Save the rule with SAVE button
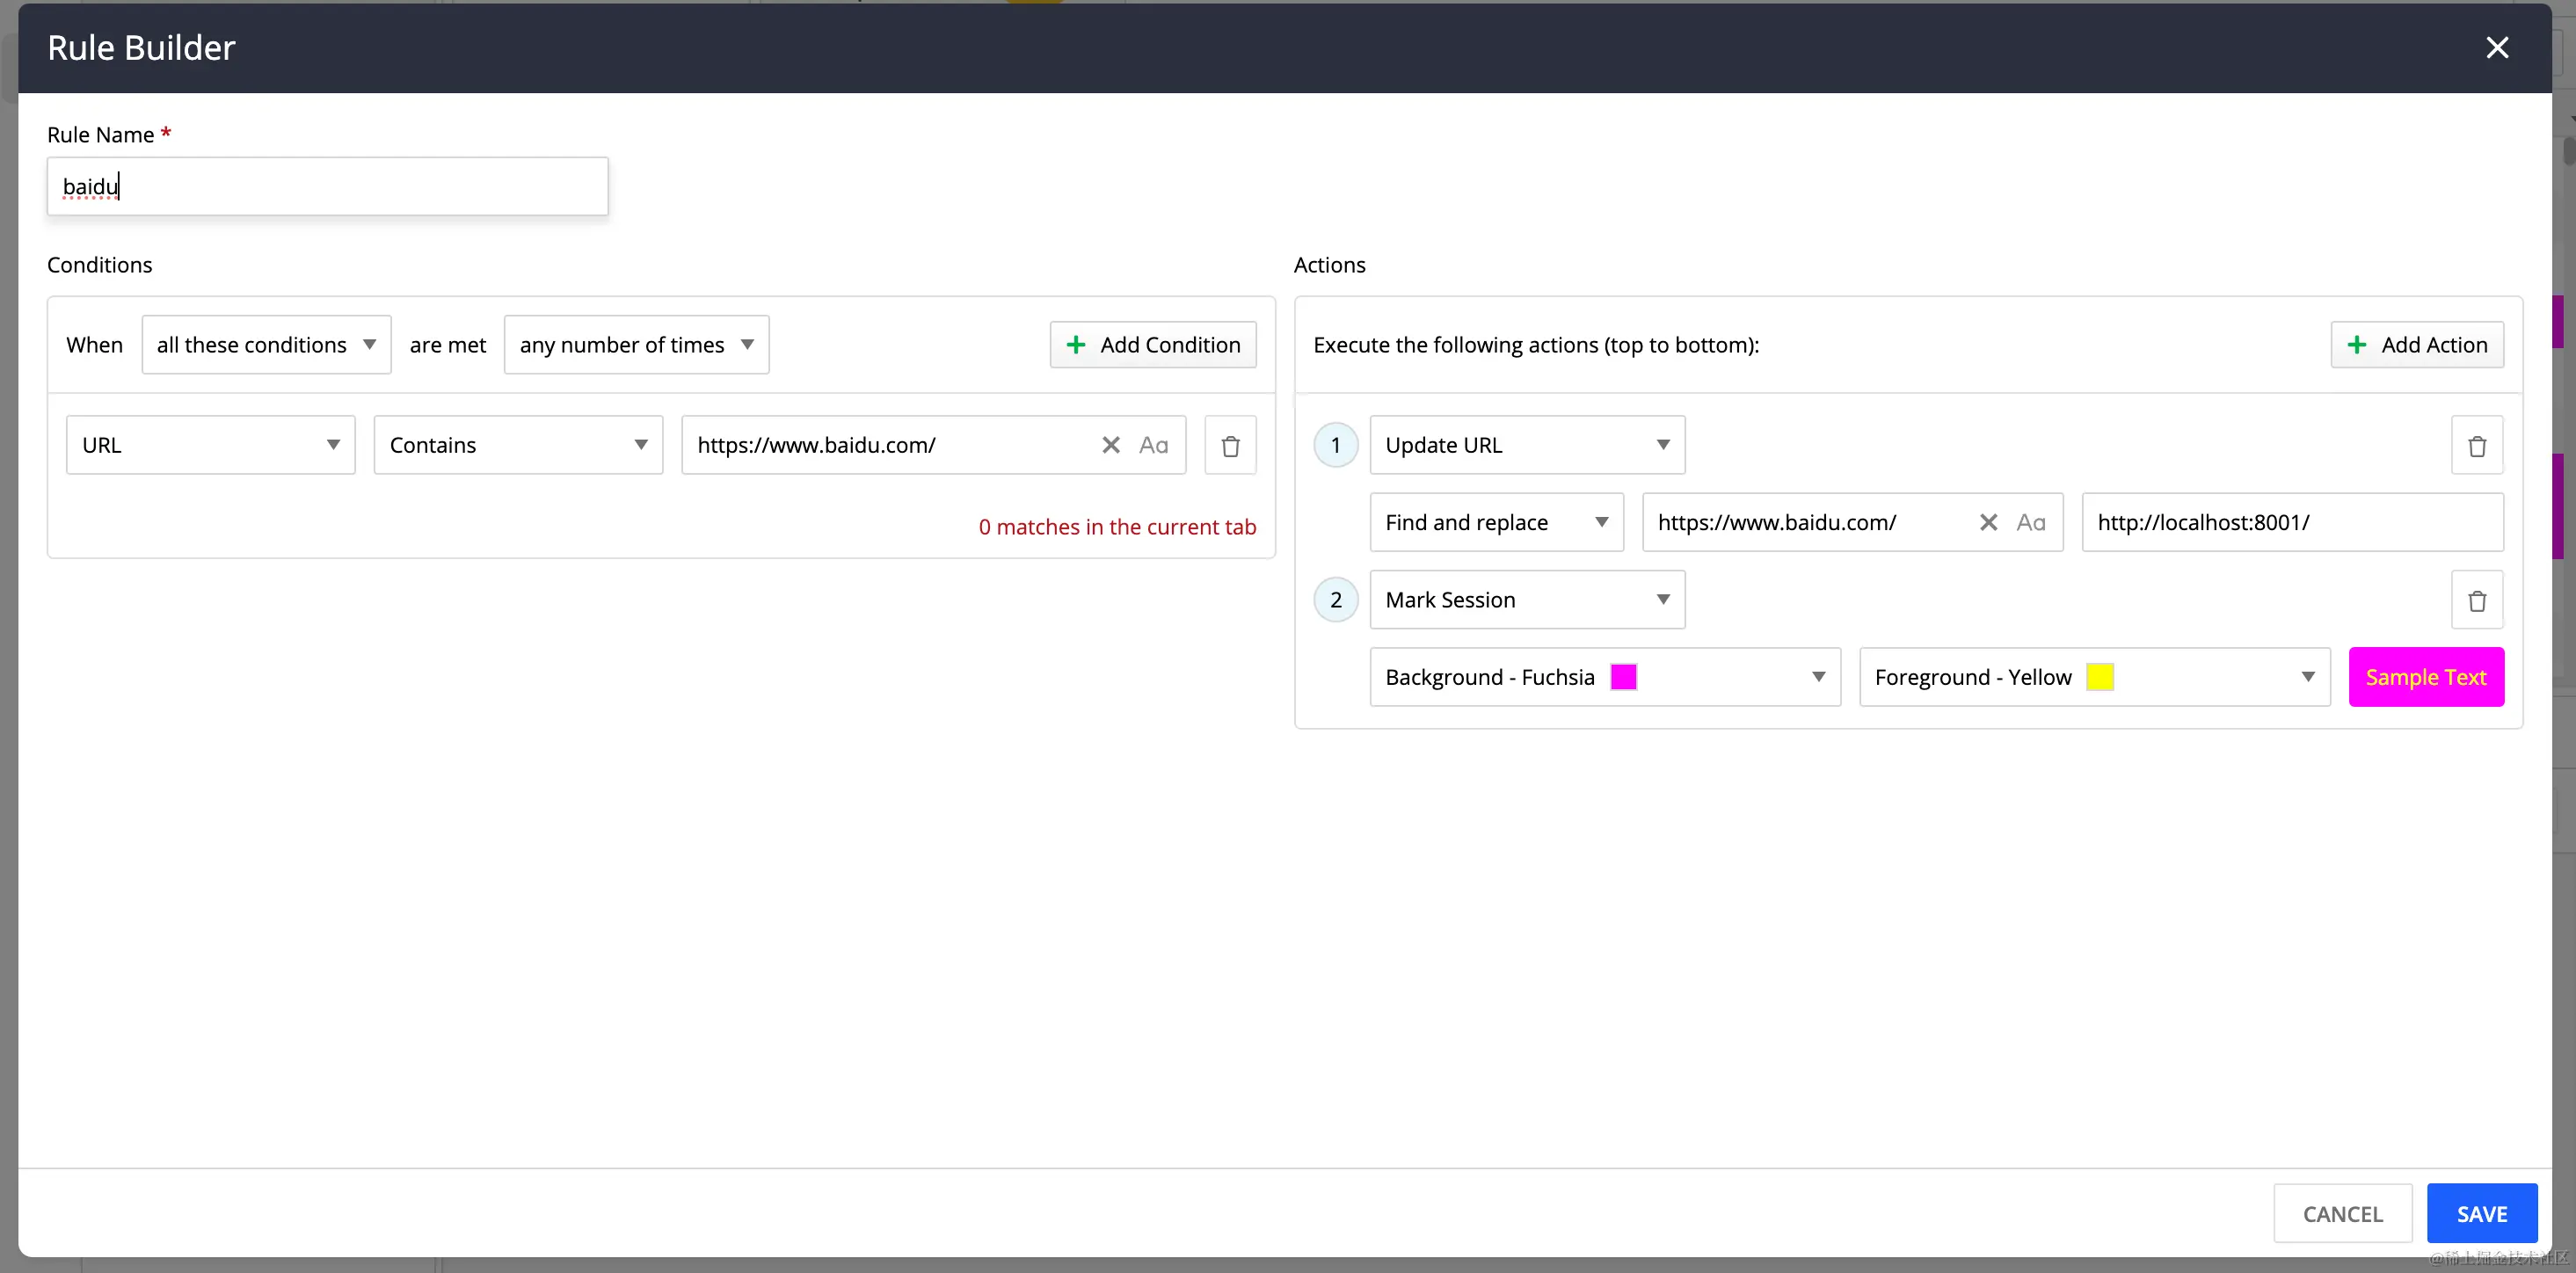This screenshot has width=2576, height=1273. tap(2481, 1213)
